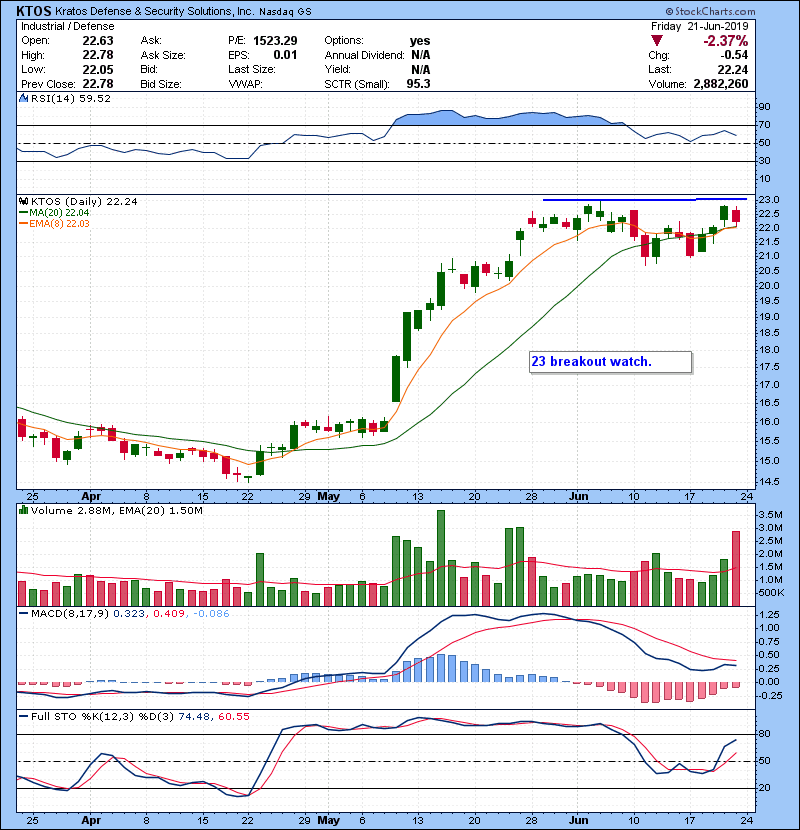Click the MACD signal value 0.409
This screenshot has width=800, height=830.
click(169, 614)
